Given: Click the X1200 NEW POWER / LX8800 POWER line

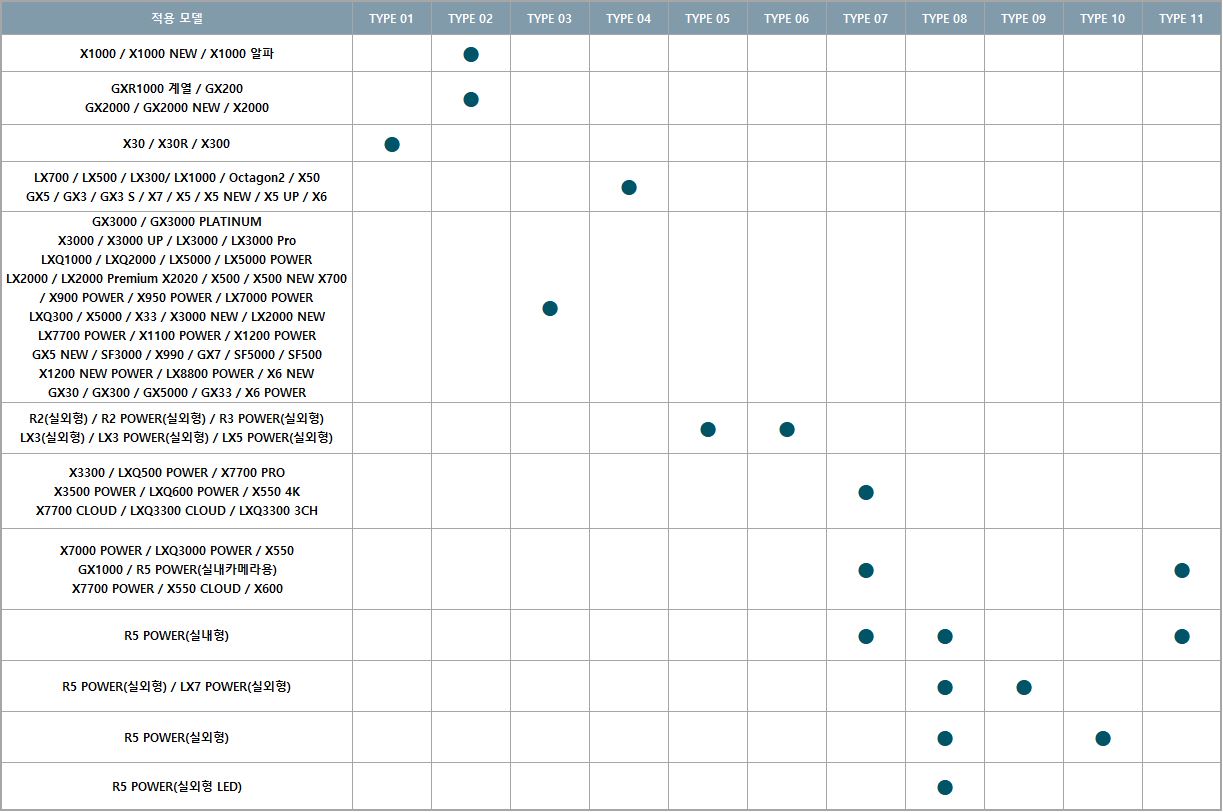Looking at the screenshot, I should tap(177, 374).
